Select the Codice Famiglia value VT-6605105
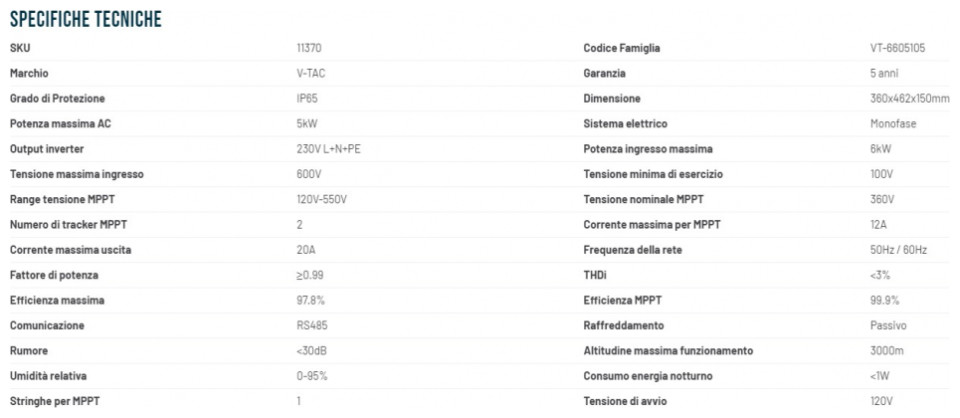 pyautogui.click(x=897, y=48)
